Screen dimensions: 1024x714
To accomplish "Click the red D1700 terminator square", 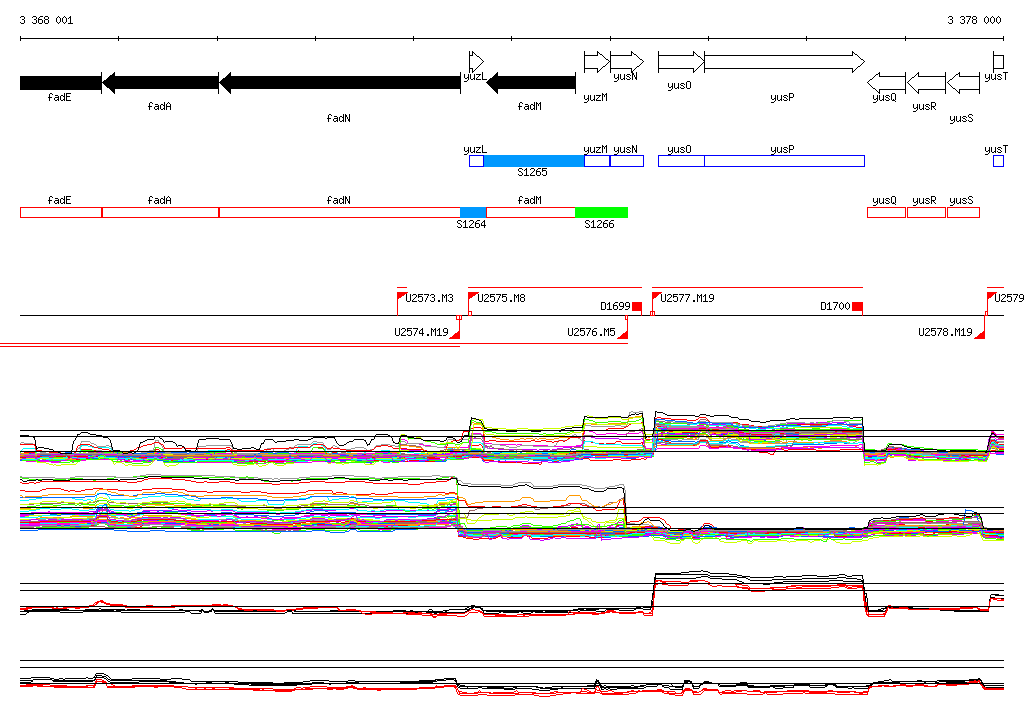I will (x=858, y=306).
